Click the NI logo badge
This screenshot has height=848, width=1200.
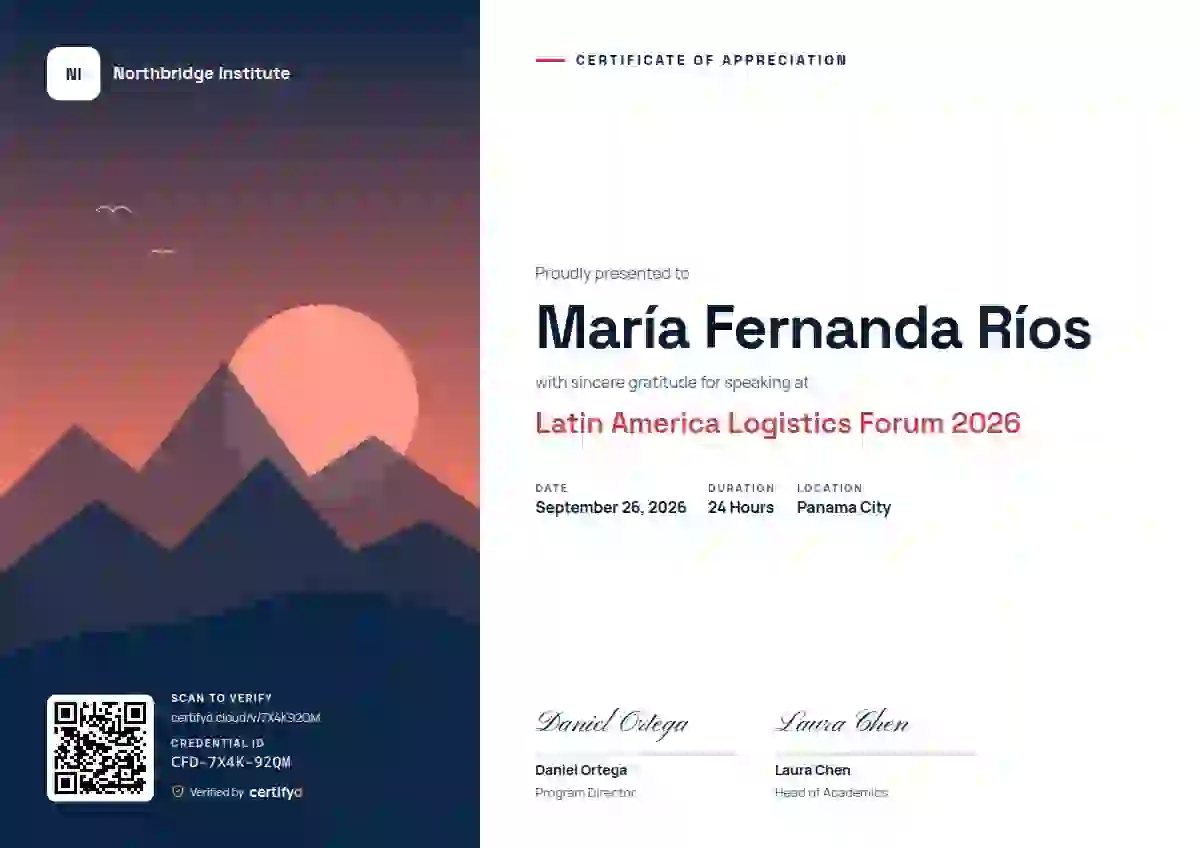pyautogui.click(x=73, y=73)
